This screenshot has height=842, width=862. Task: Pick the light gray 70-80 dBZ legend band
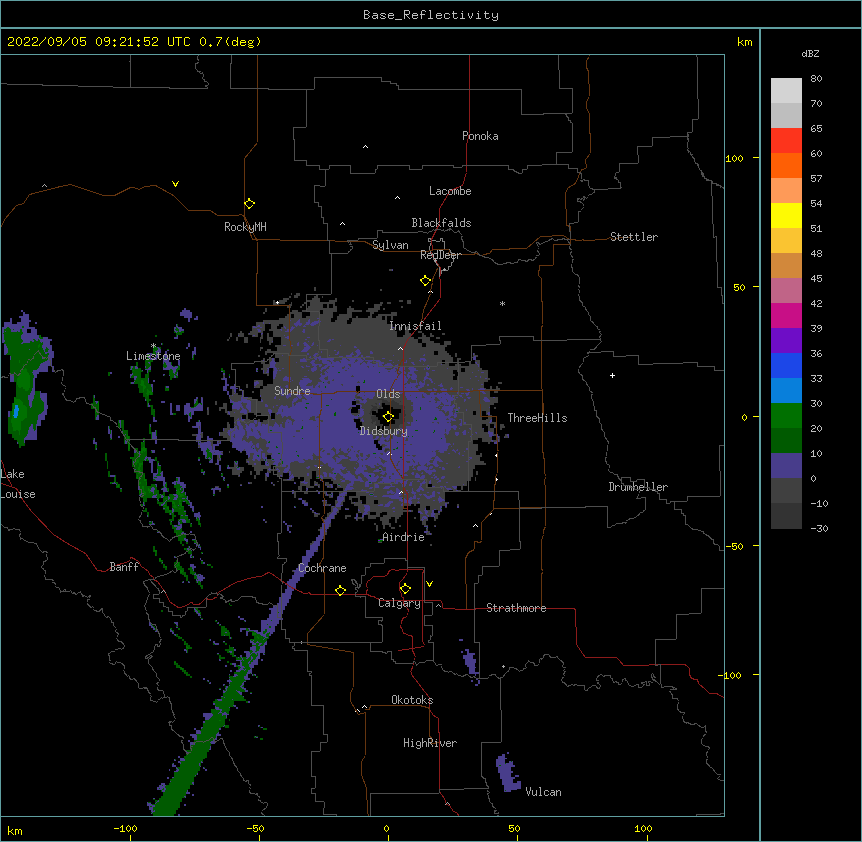[x=786, y=91]
